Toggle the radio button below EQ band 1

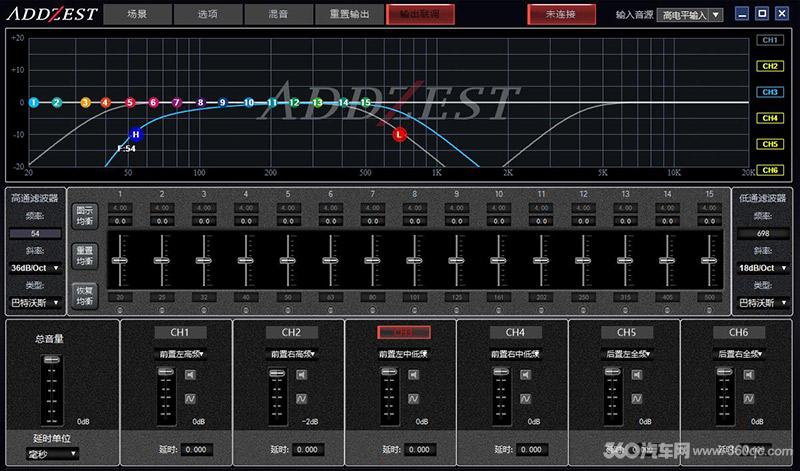(120, 310)
